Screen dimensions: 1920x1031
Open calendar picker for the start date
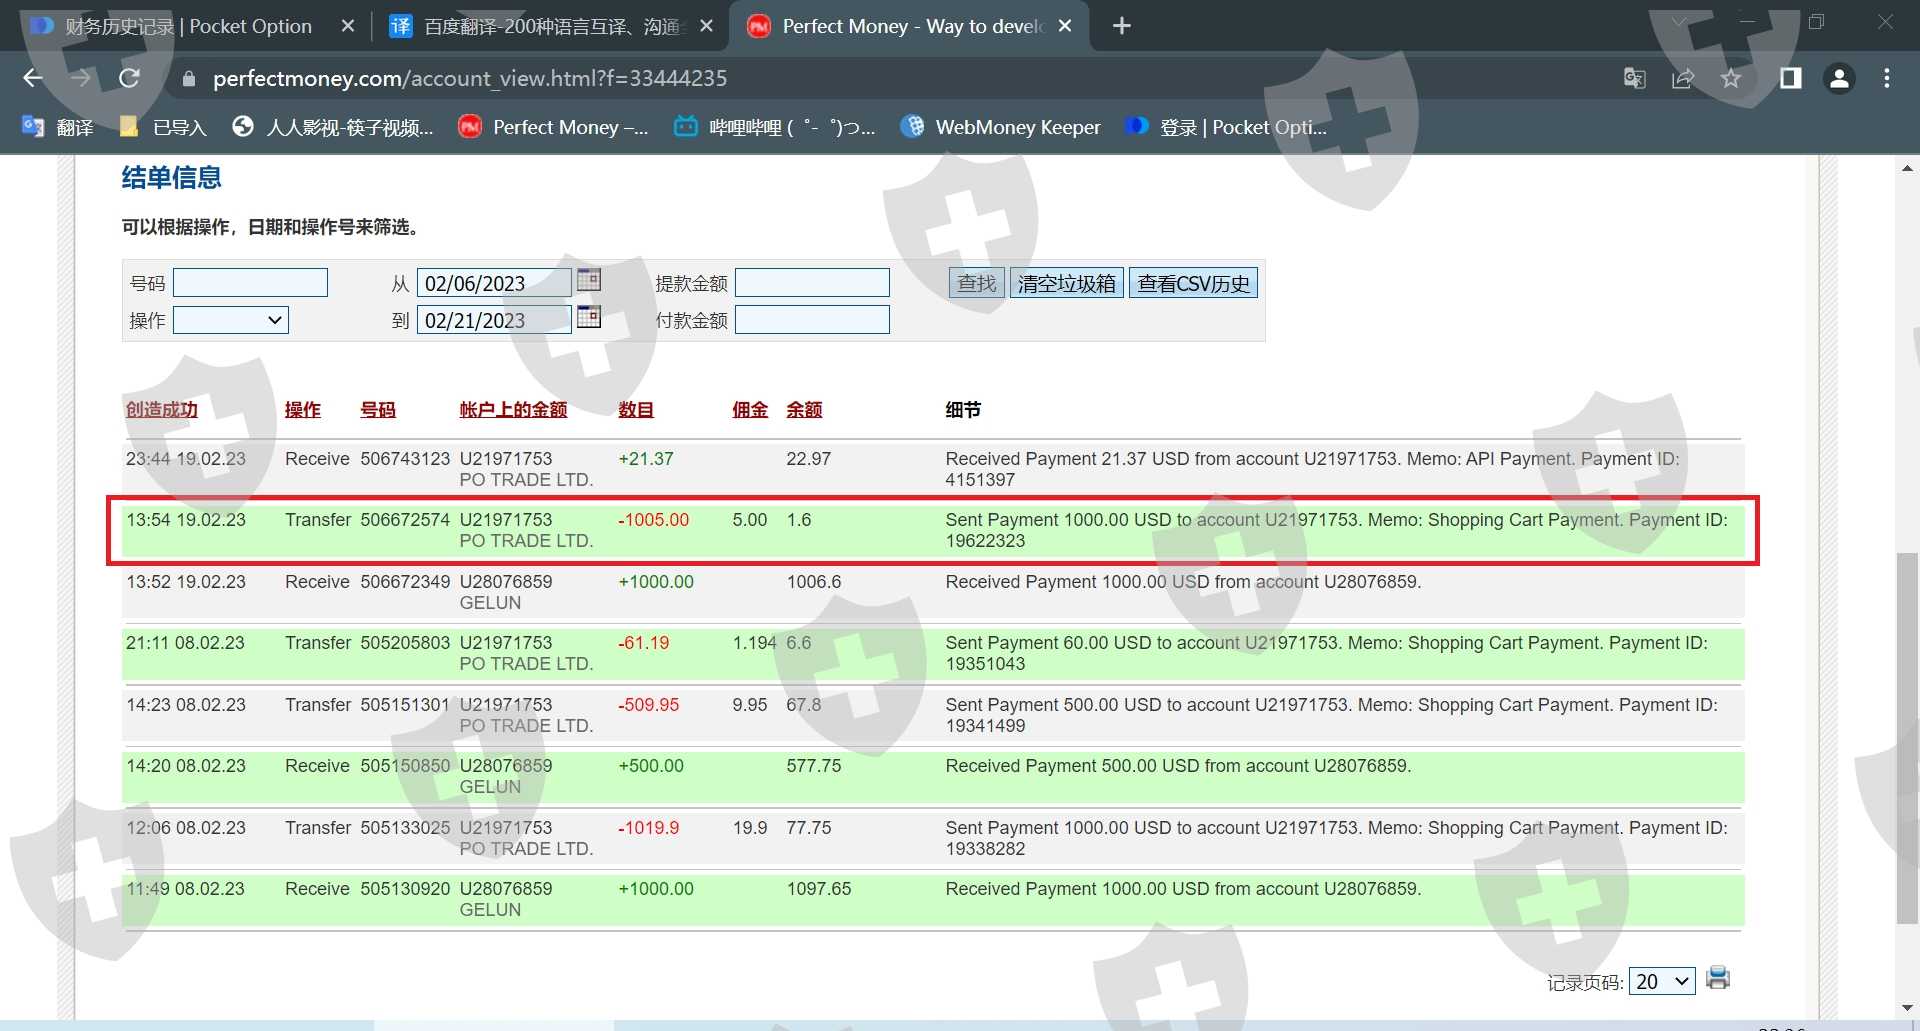(589, 281)
